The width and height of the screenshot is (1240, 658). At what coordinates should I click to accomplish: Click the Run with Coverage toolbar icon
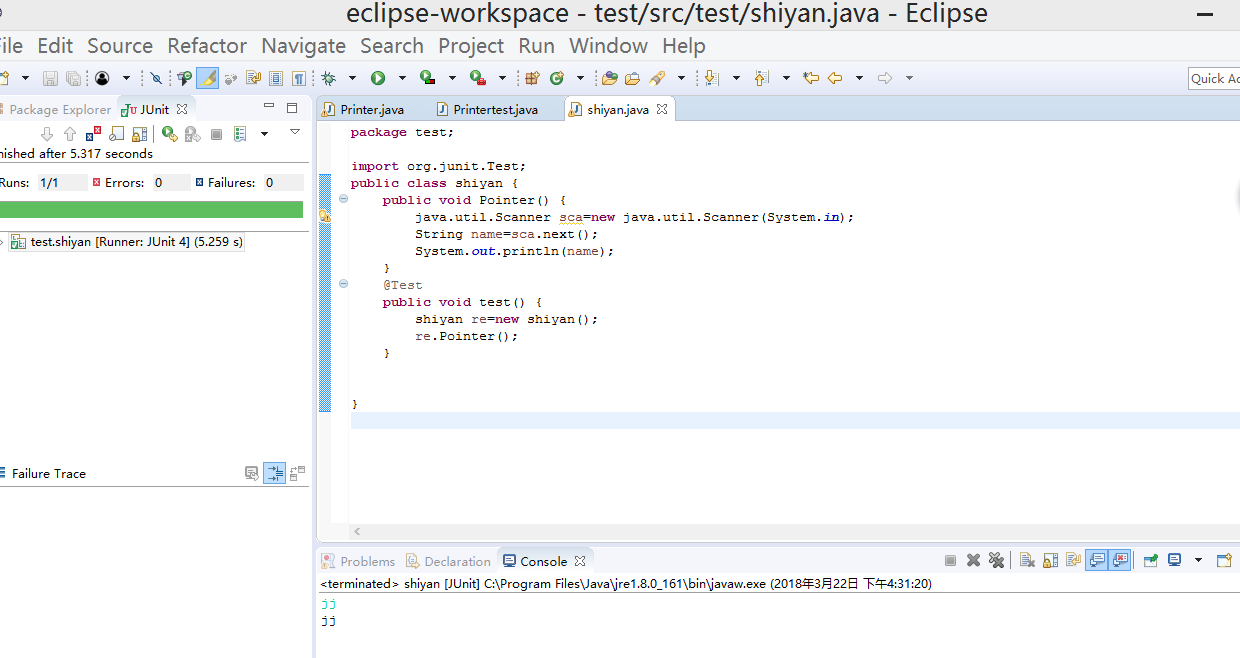tap(427, 78)
